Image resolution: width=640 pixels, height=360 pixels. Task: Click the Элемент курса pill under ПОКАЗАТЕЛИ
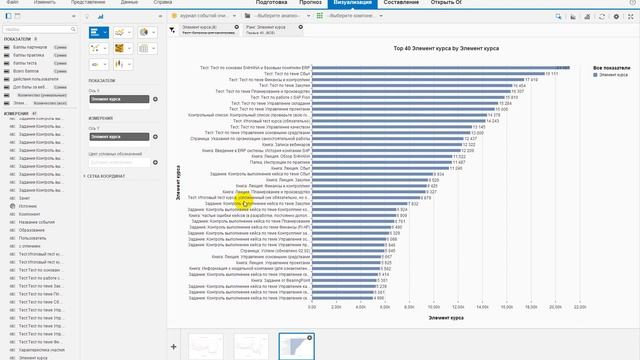click(x=119, y=99)
